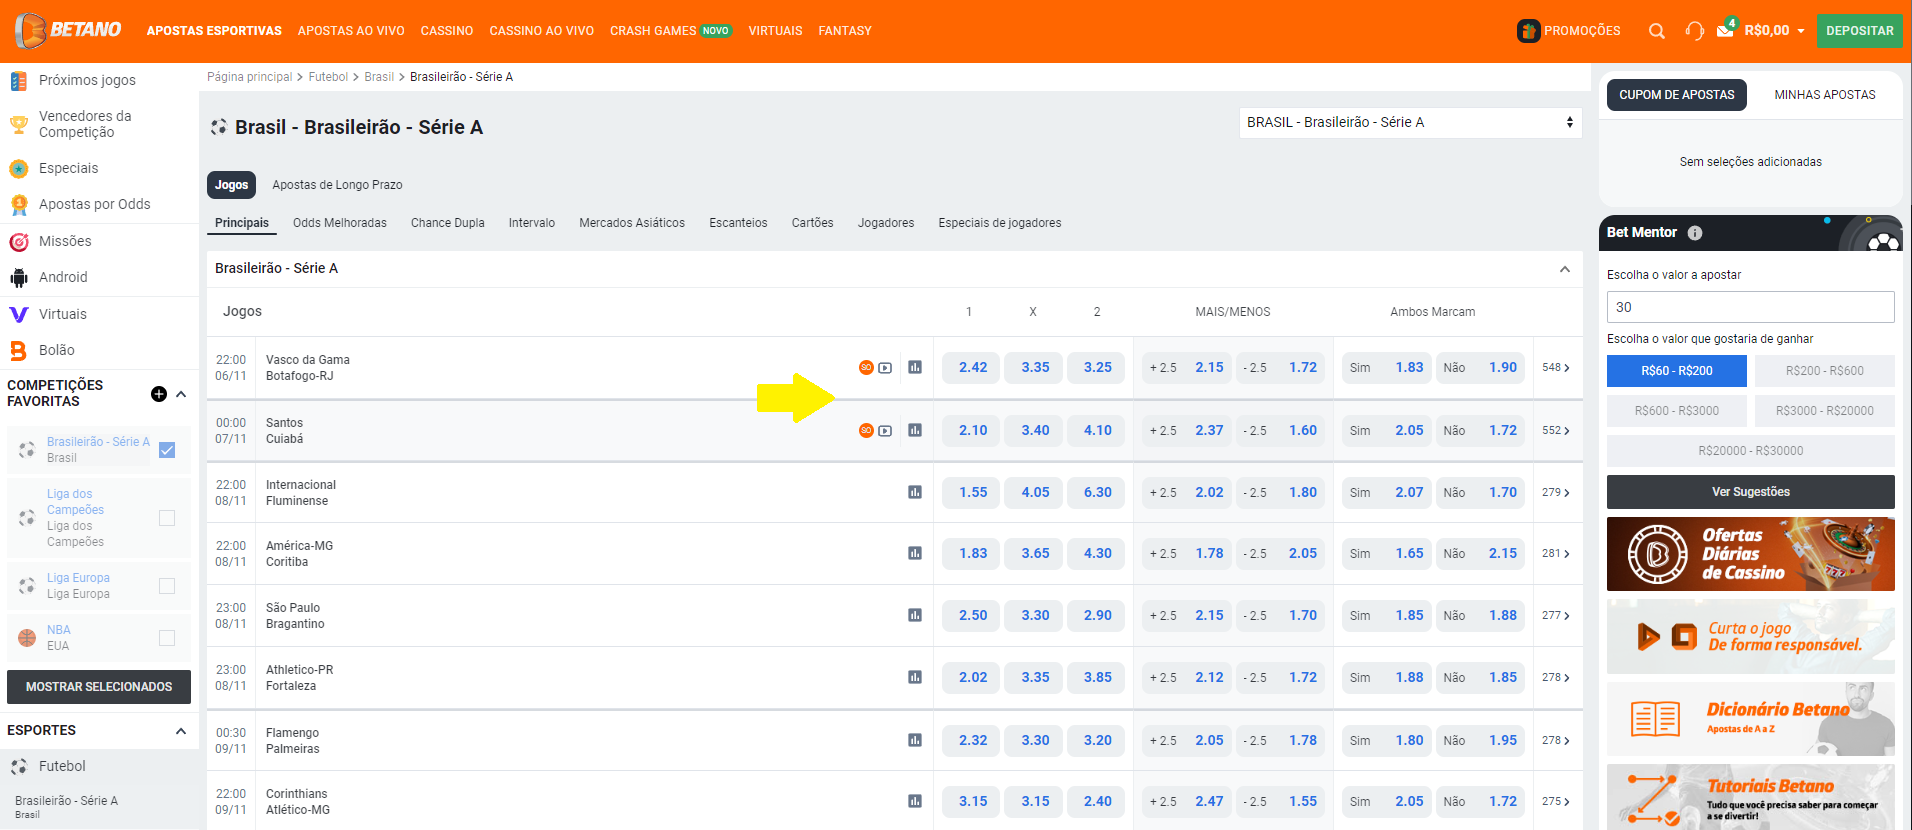Screen dimensions: 1912x830
Task: Select the R$200 - R$600 winnings range
Action: pos(1825,371)
